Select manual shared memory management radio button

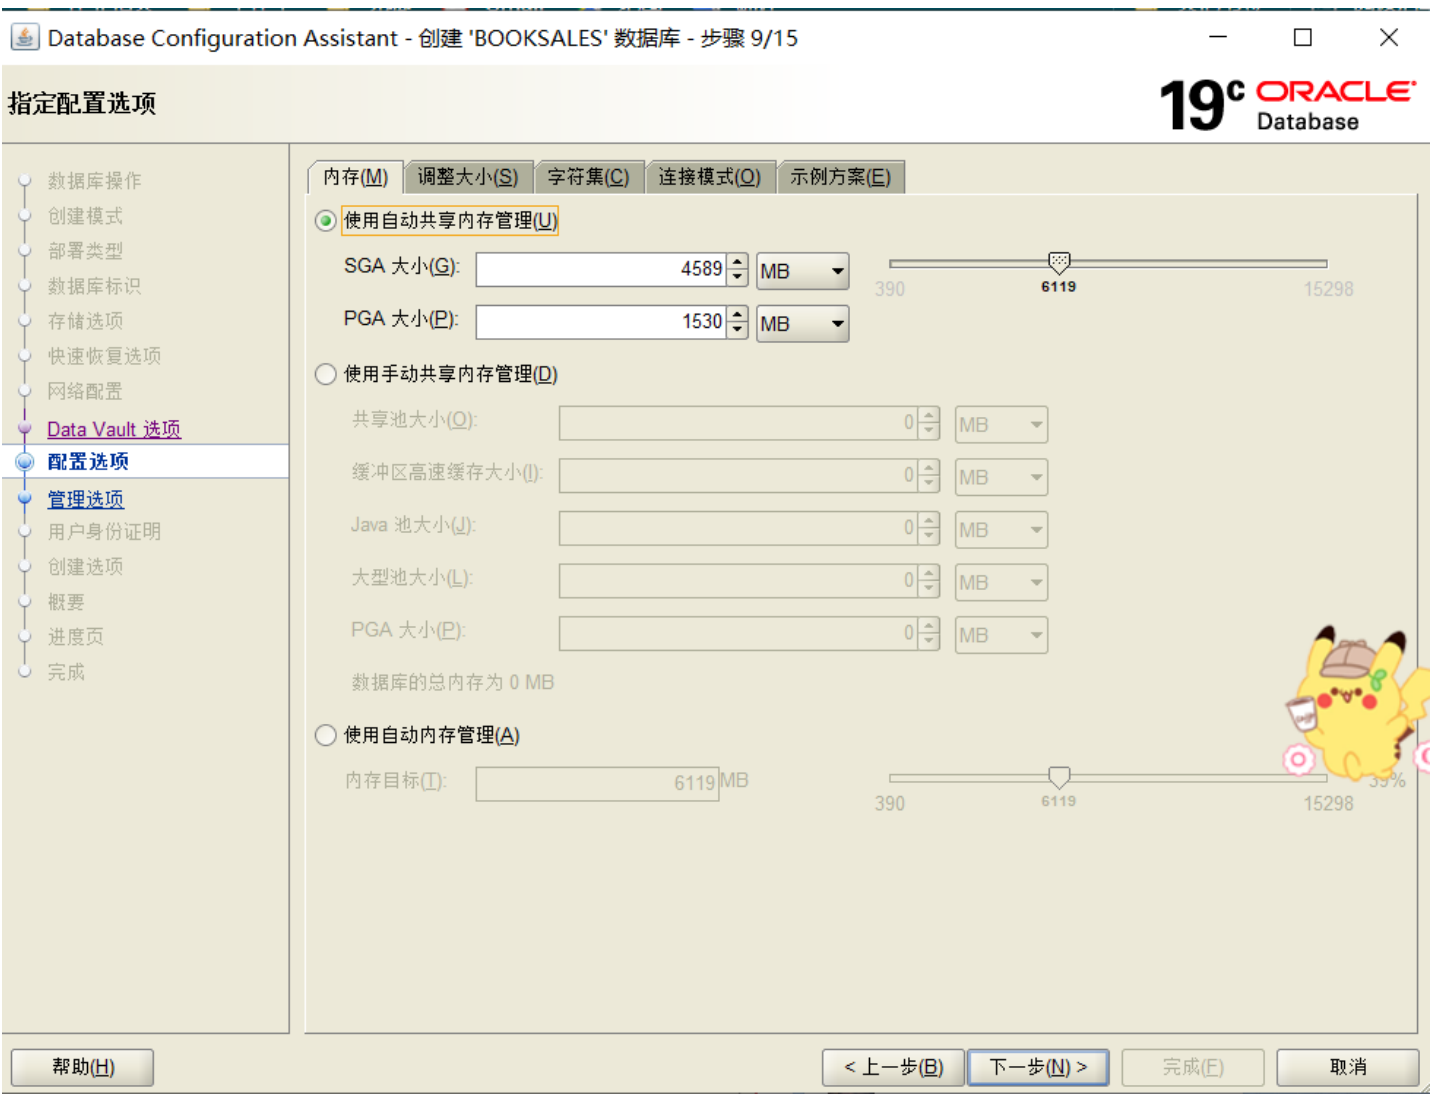tap(325, 374)
